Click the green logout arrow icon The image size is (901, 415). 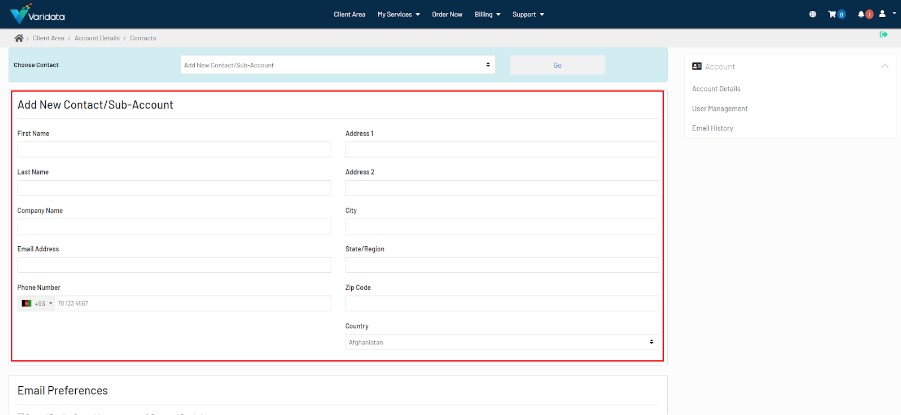[x=884, y=35]
